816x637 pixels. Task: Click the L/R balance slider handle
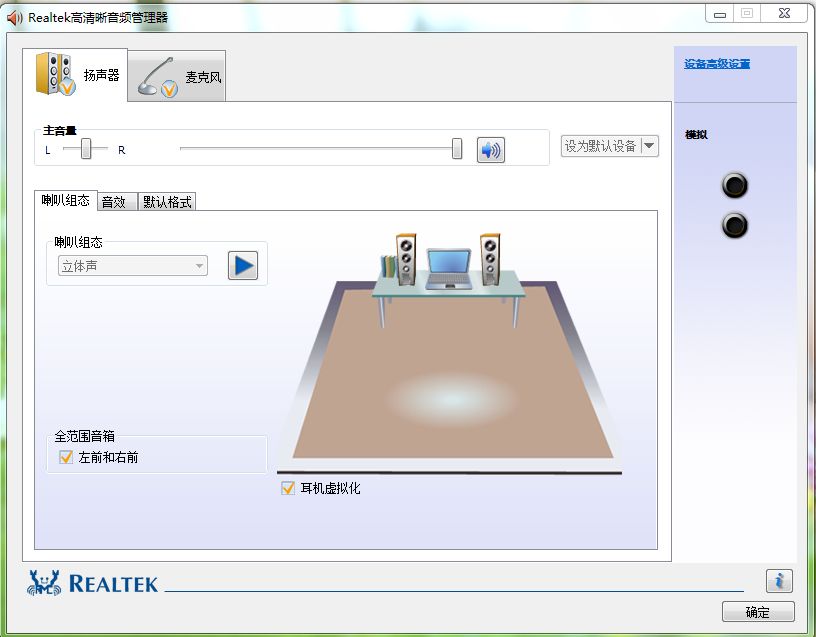[86, 149]
